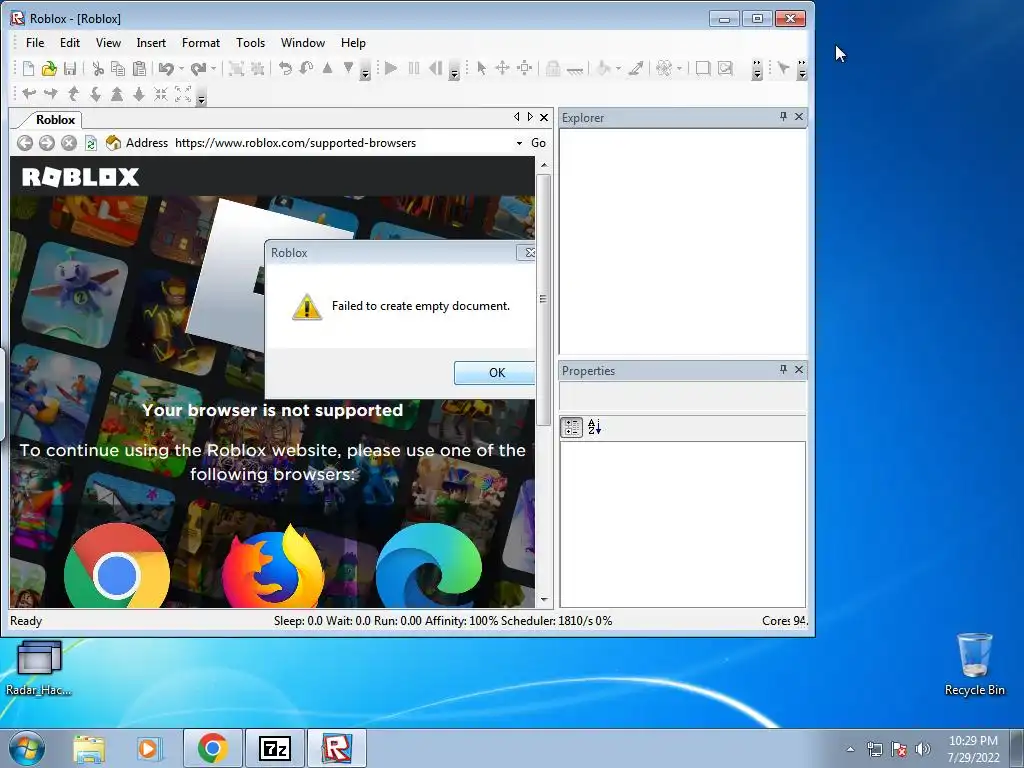1024x768 pixels.
Task: Open the File menu
Action: 35,42
